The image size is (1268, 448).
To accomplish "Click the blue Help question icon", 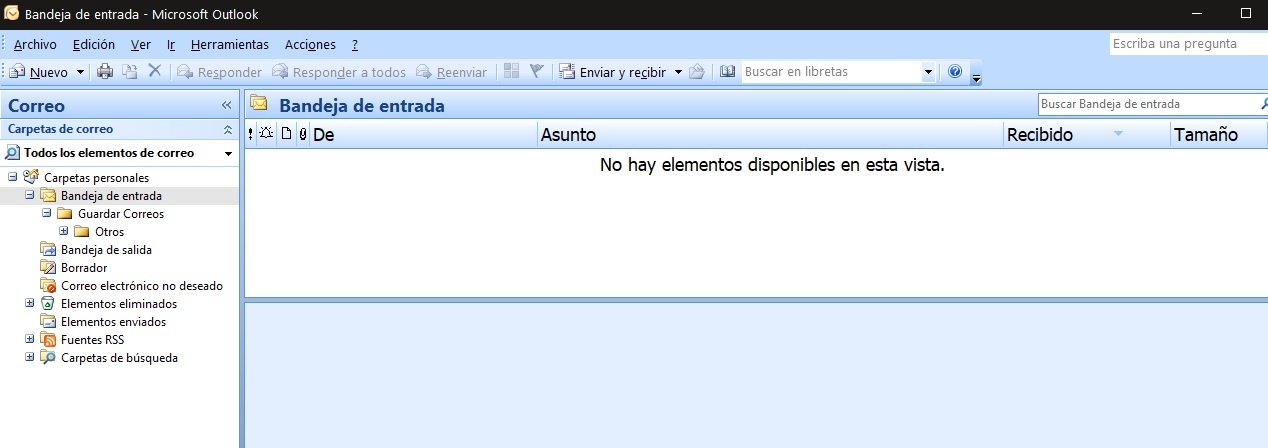I will pos(955,72).
